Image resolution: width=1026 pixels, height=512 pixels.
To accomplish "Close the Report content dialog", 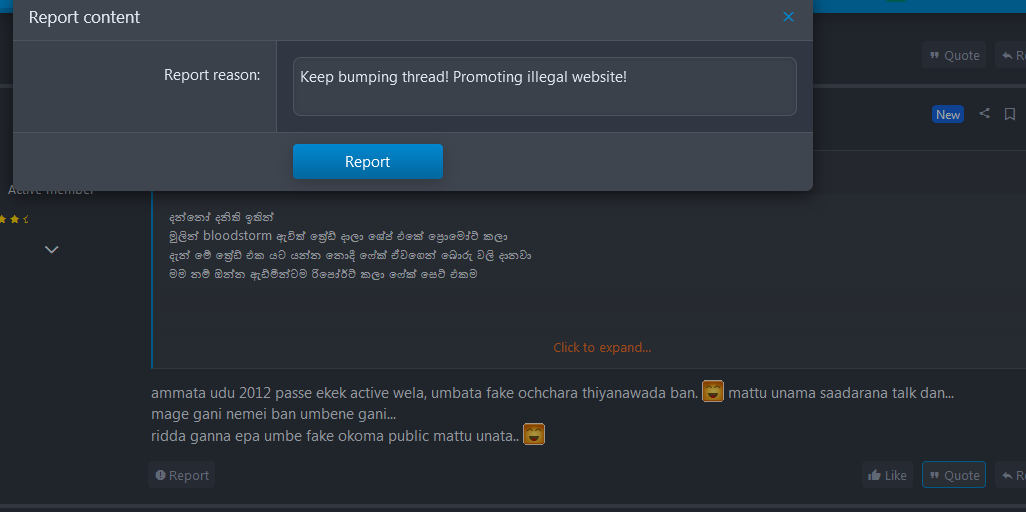I will point(788,17).
